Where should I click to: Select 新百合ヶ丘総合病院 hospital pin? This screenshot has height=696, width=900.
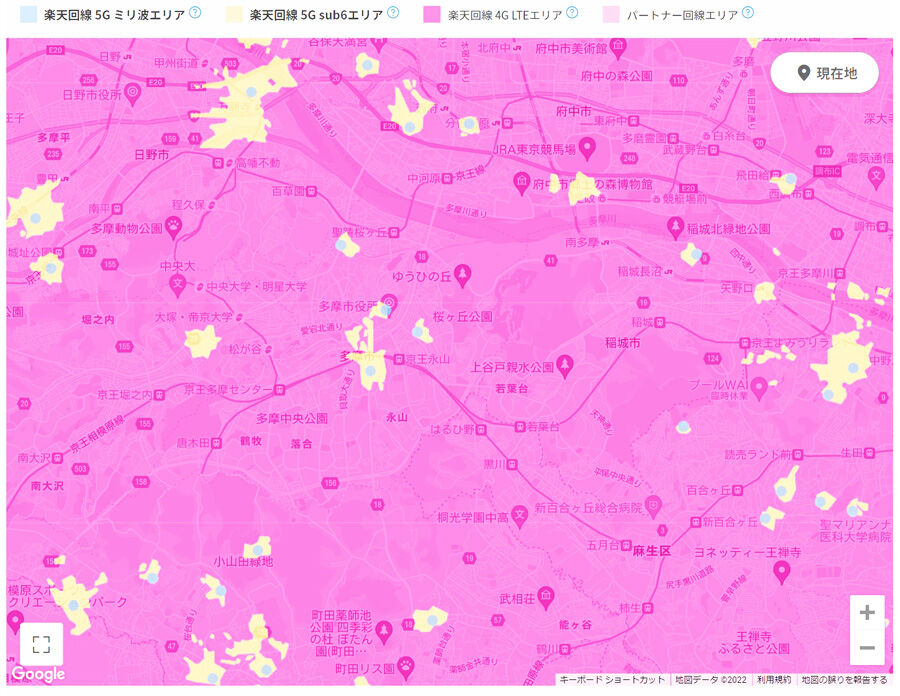tap(653, 507)
